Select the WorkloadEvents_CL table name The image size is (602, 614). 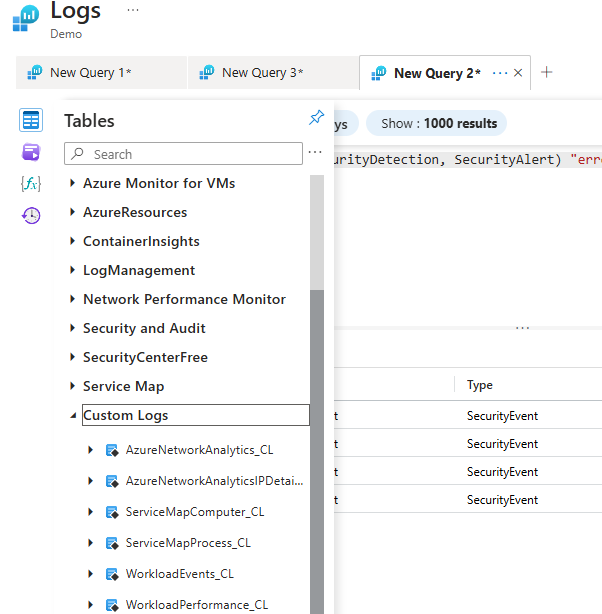coord(179,574)
